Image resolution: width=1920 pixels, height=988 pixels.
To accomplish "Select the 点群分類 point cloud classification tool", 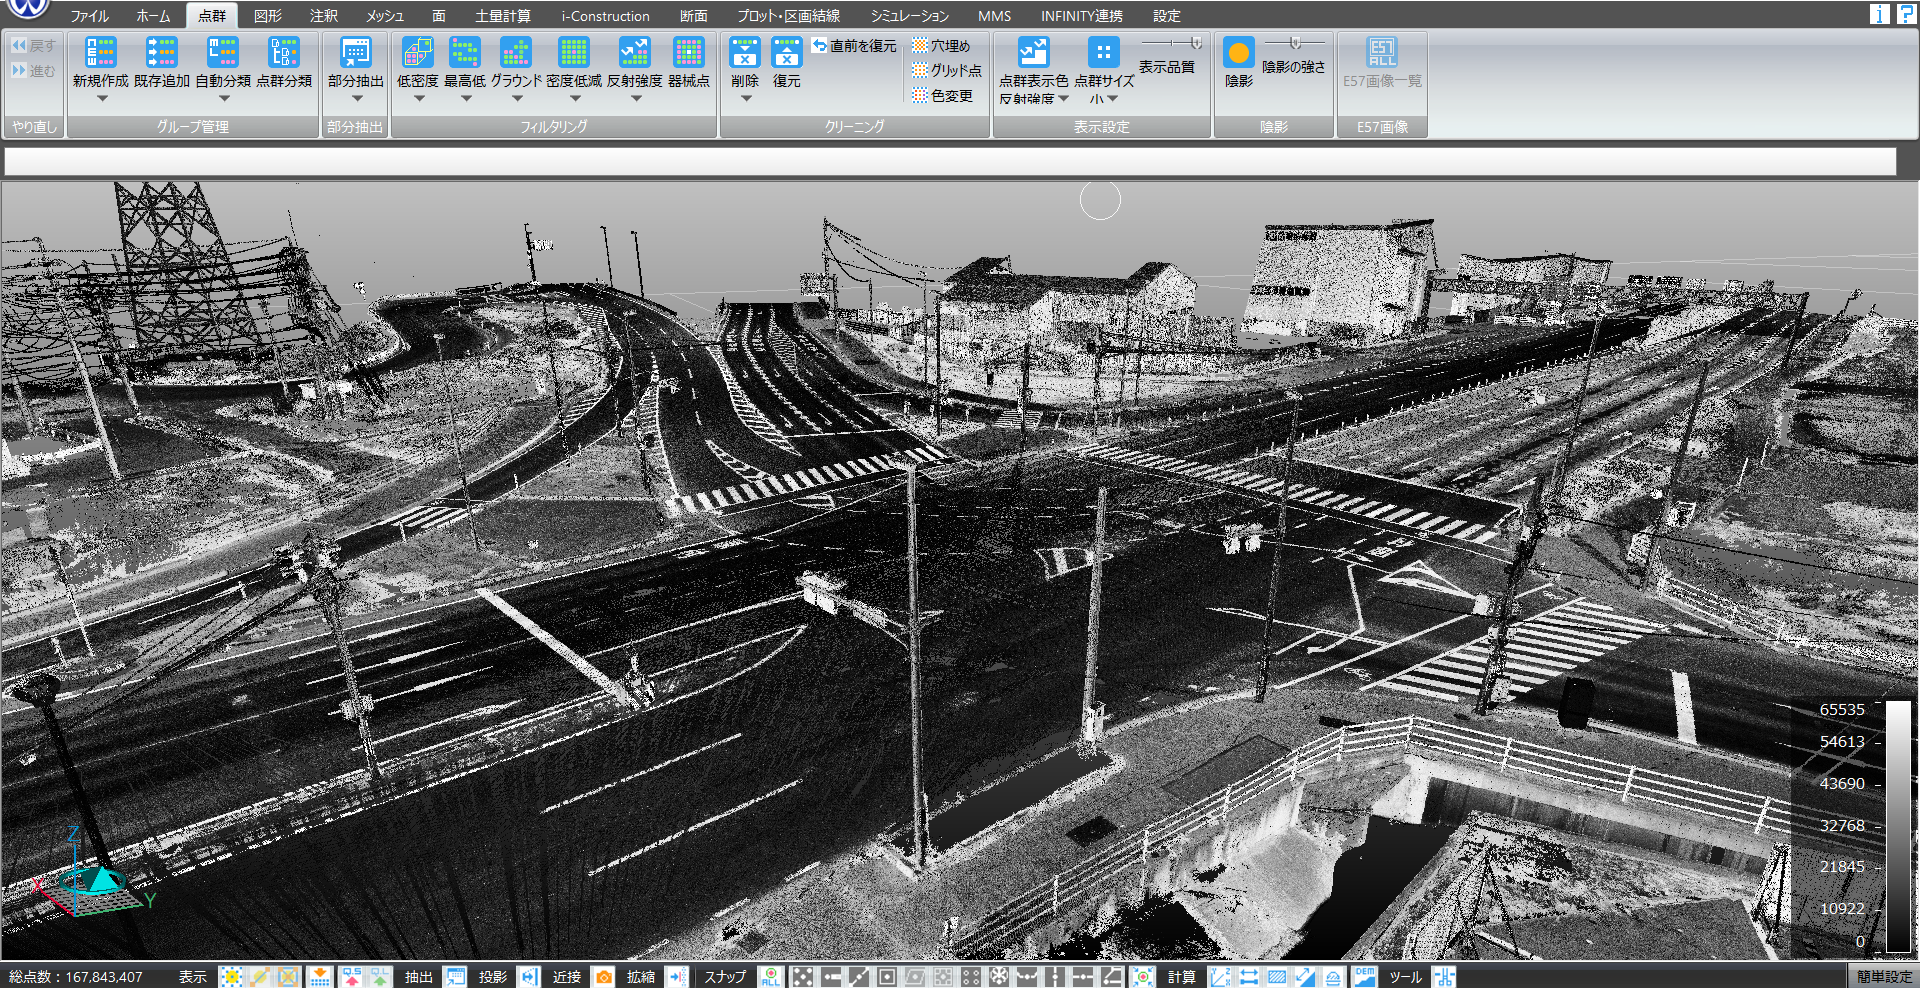I will [284, 53].
